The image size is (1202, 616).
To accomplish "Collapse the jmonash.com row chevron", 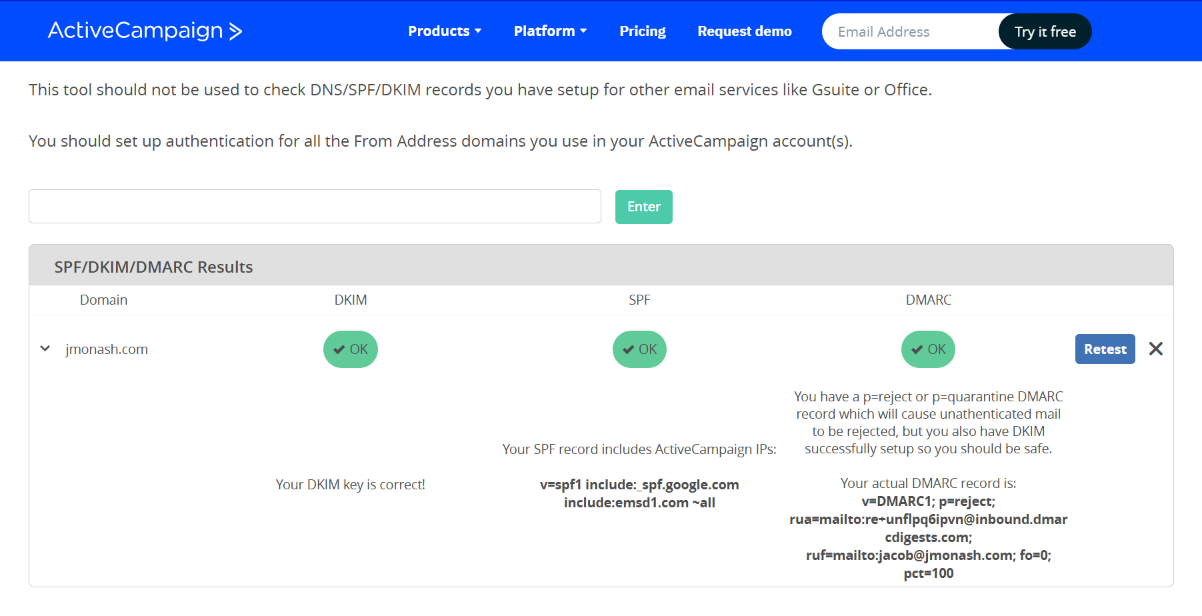I will [45, 349].
